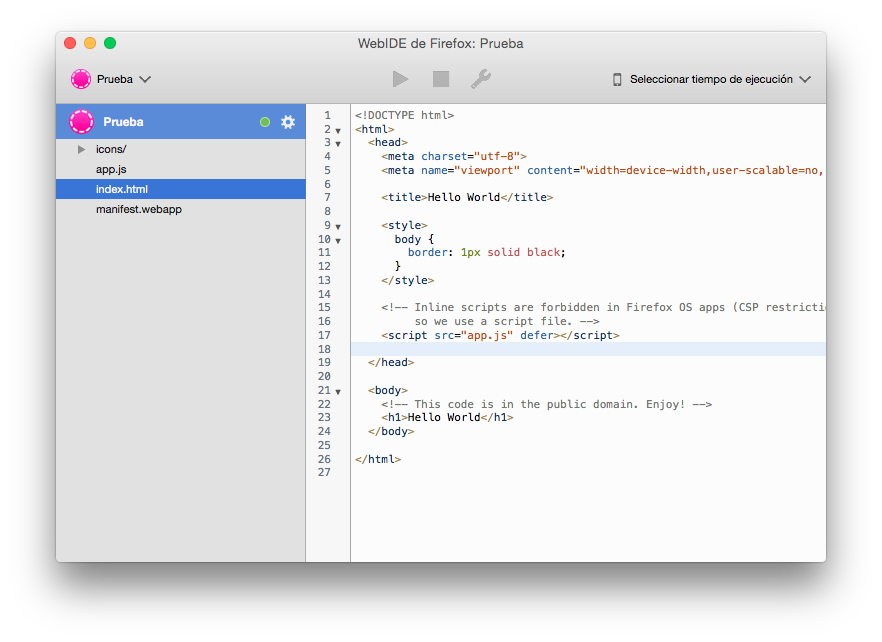Viewport: 882px width, 642px height.
Task: Fold the style block on line 9
Action: 338,227
